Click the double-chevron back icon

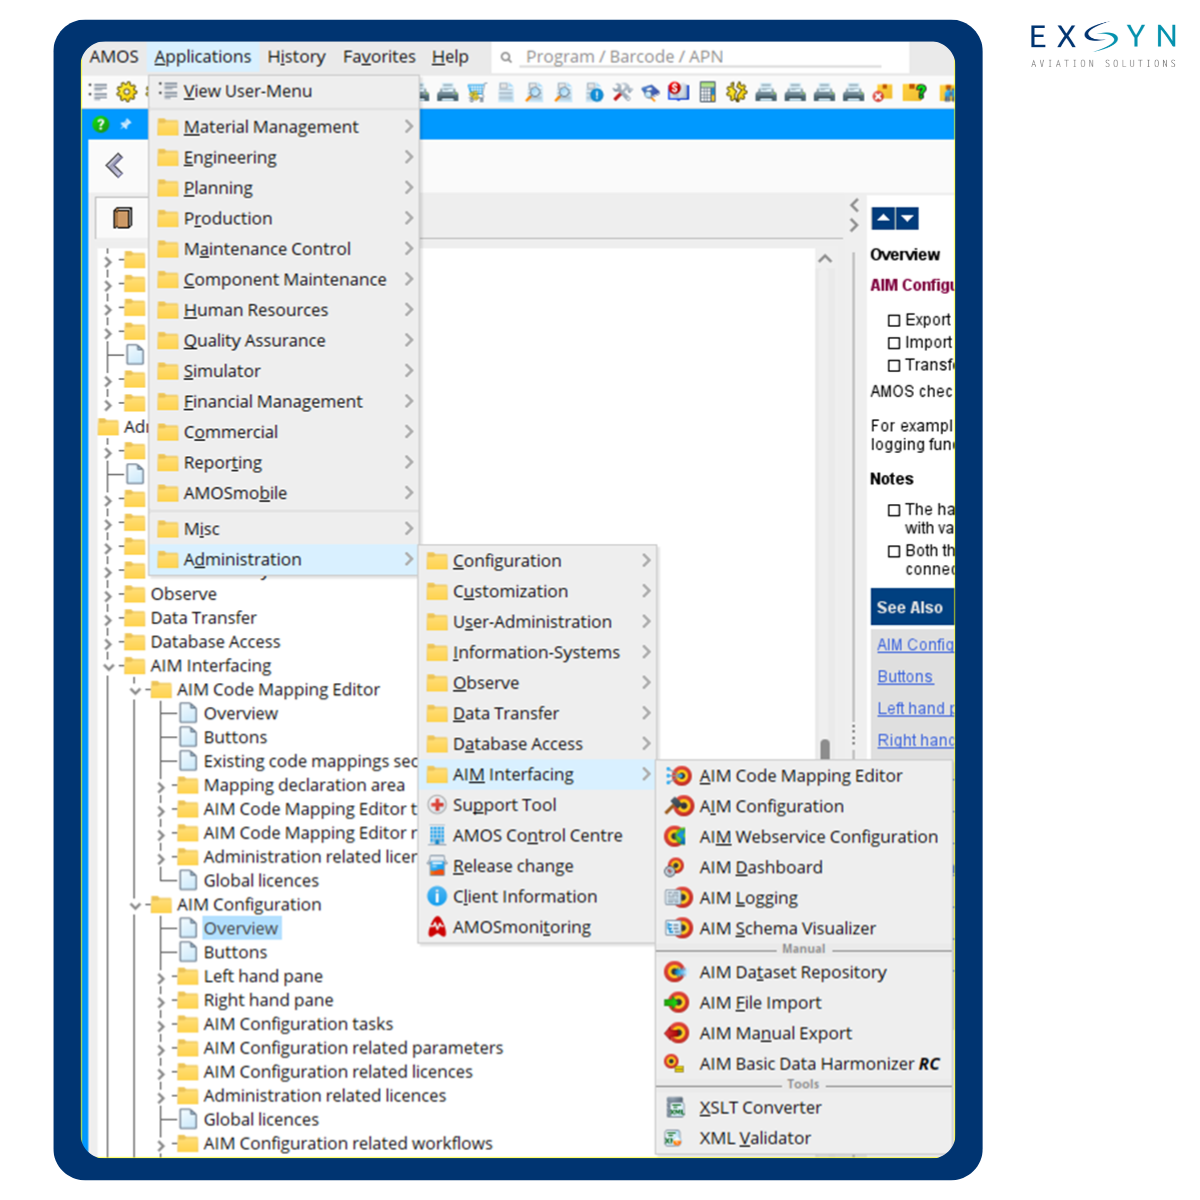tap(115, 165)
